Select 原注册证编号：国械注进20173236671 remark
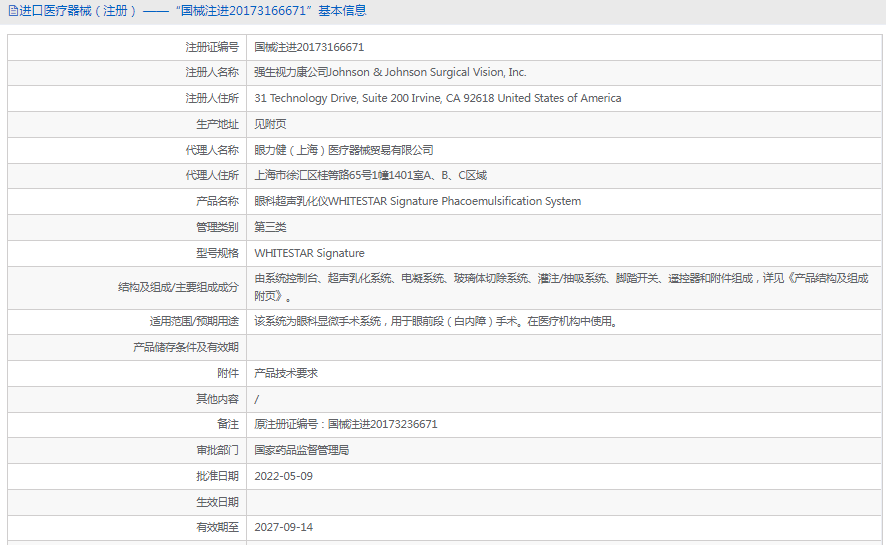Screen dimensions: 886x545 [346, 424]
